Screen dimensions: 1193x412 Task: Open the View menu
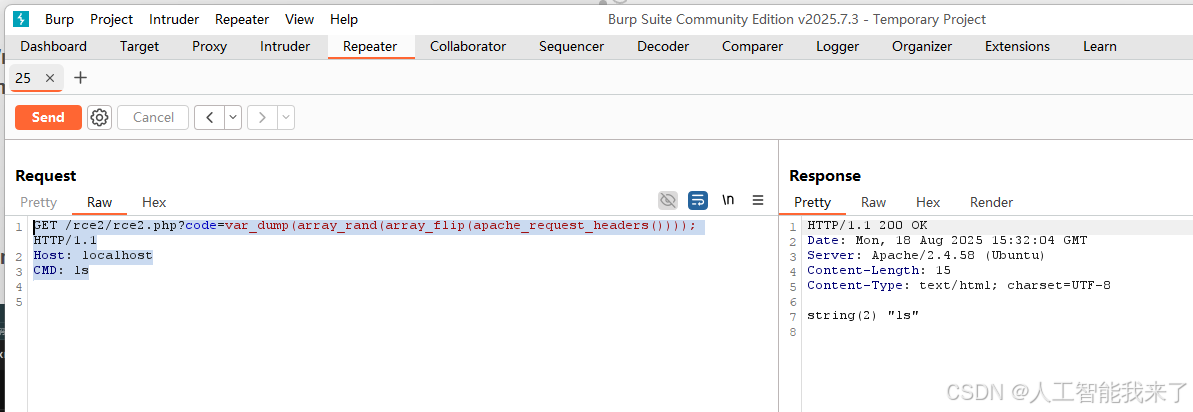300,19
